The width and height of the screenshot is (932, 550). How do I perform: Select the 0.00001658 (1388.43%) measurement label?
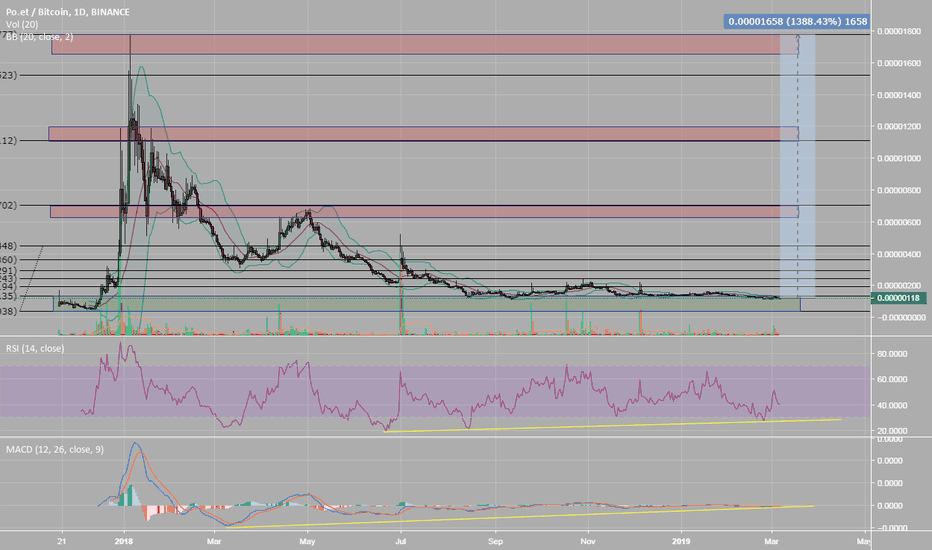[797, 21]
